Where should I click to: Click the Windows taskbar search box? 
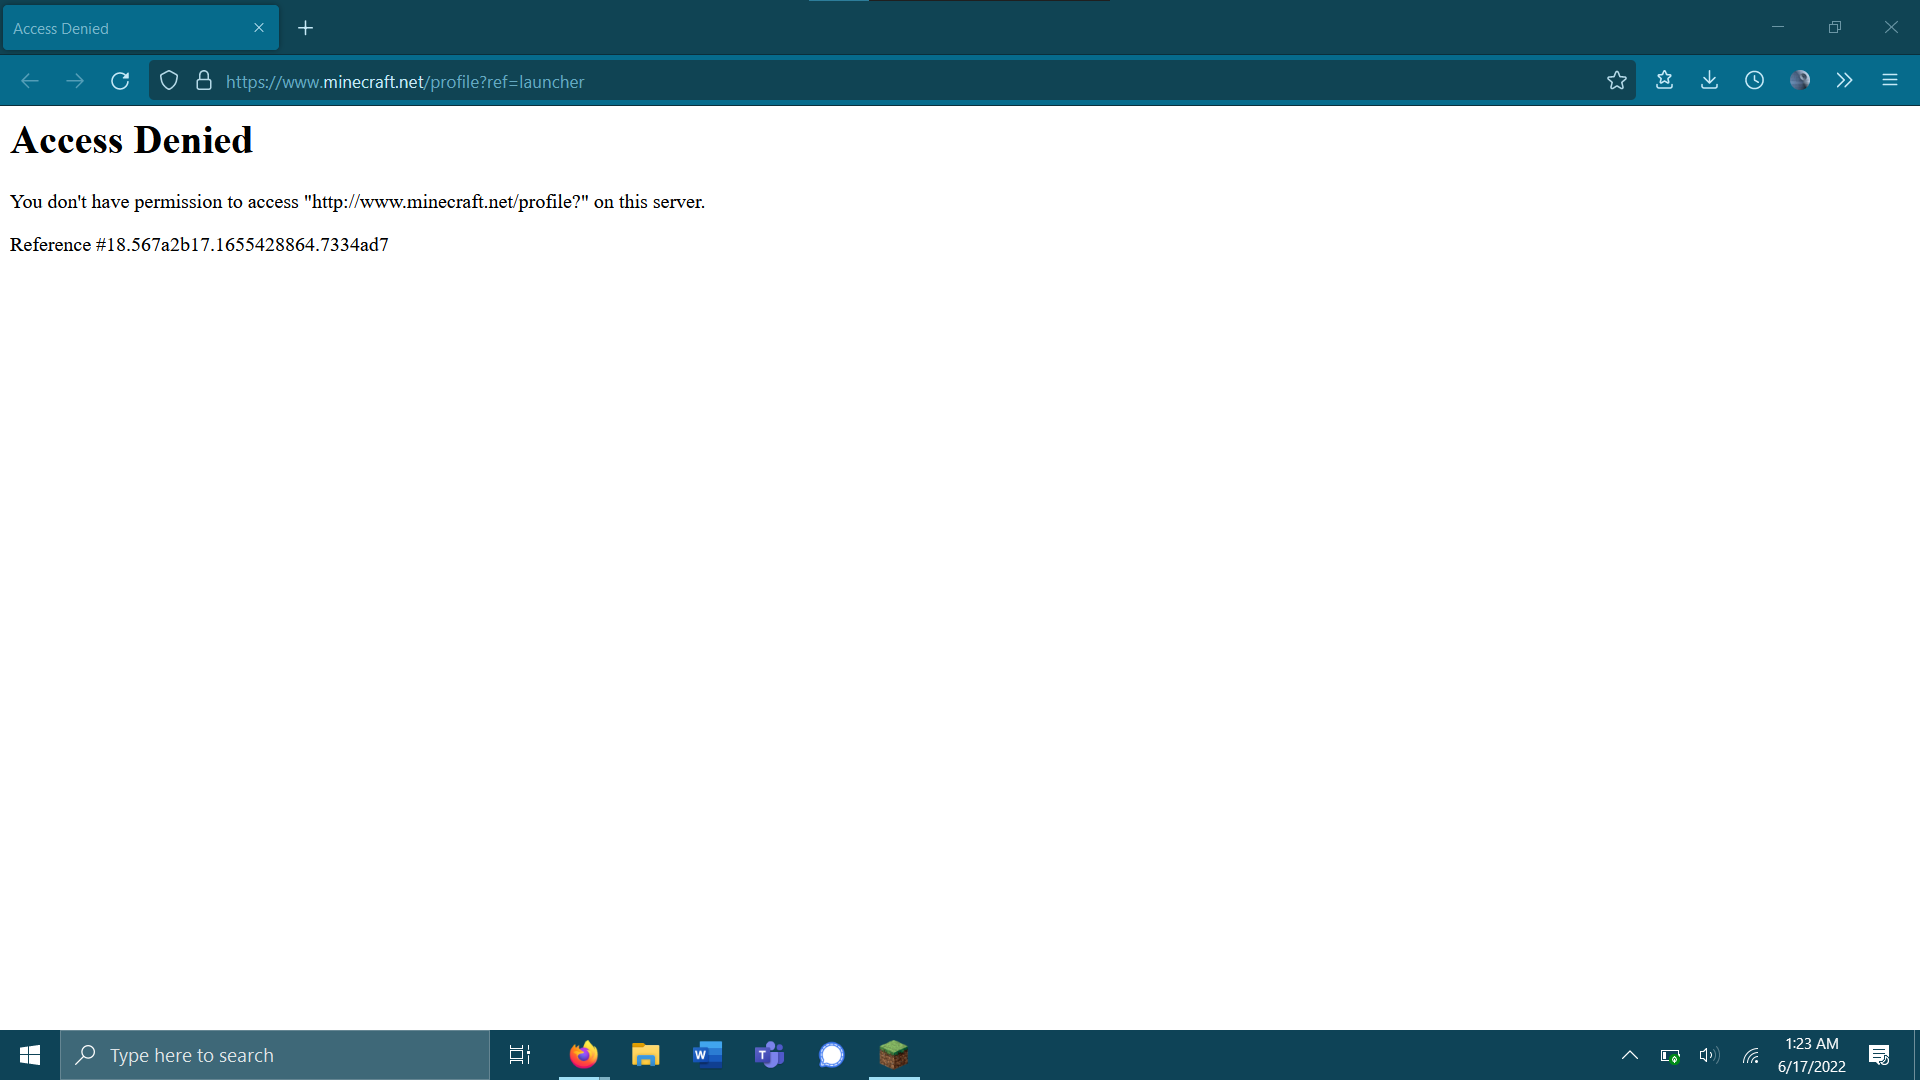coord(275,1055)
